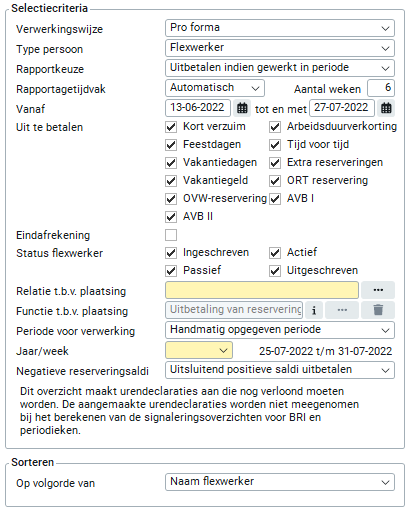Click the info icon beside Functie t.b.v. plaatsing
The image size is (413, 511).
coord(314,310)
